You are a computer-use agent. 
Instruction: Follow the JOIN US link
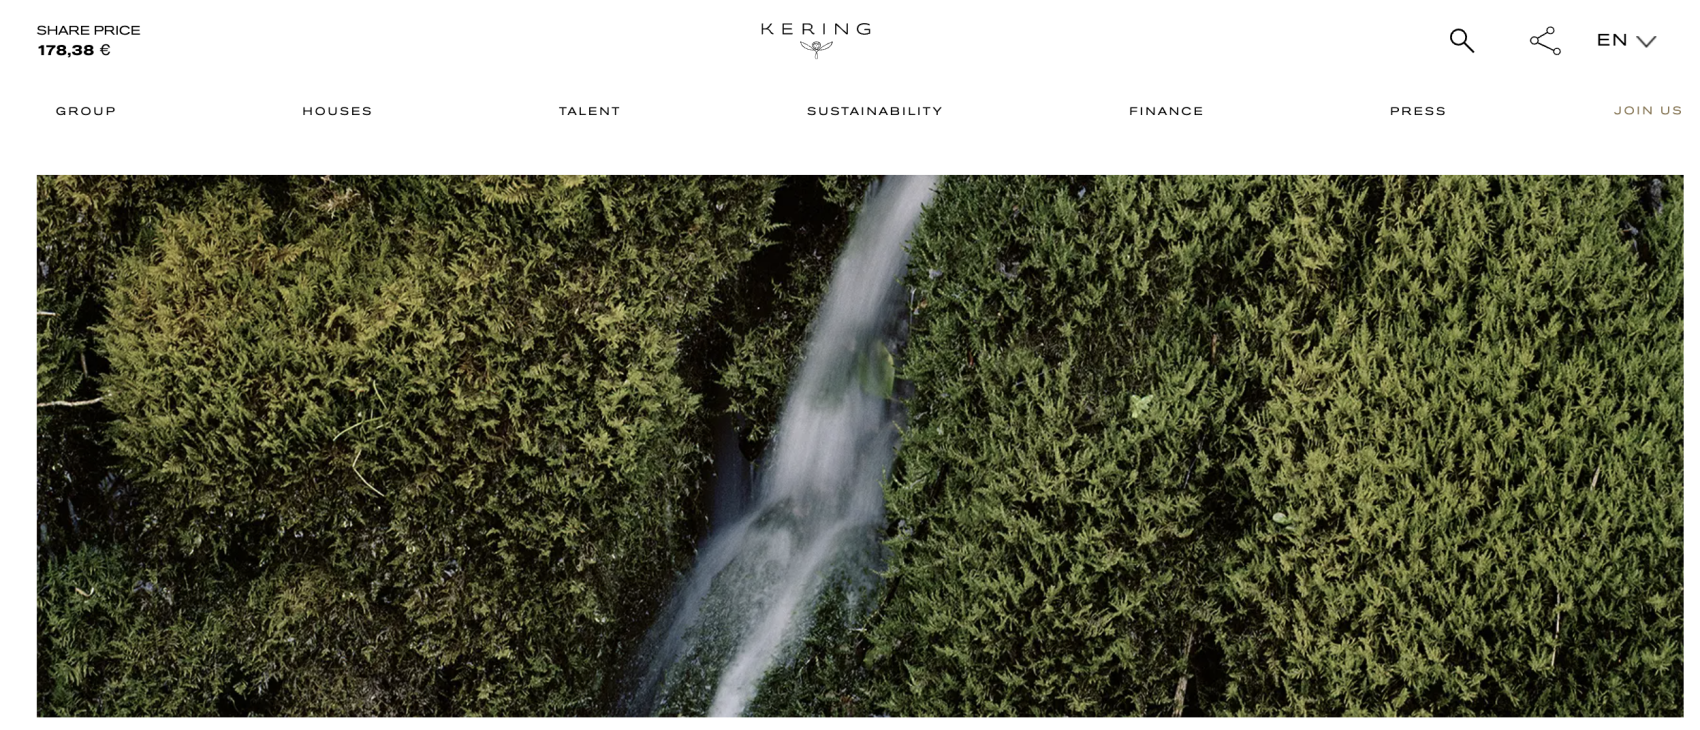click(1648, 111)
